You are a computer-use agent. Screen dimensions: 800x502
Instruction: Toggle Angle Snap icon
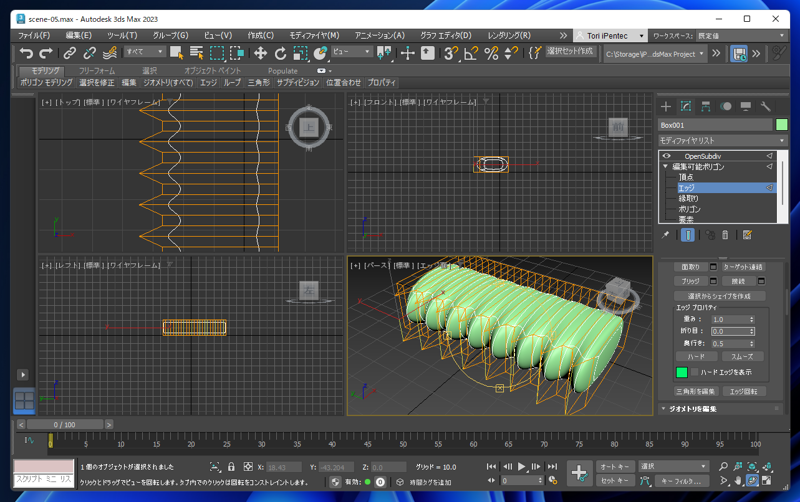tap(471, 53)
